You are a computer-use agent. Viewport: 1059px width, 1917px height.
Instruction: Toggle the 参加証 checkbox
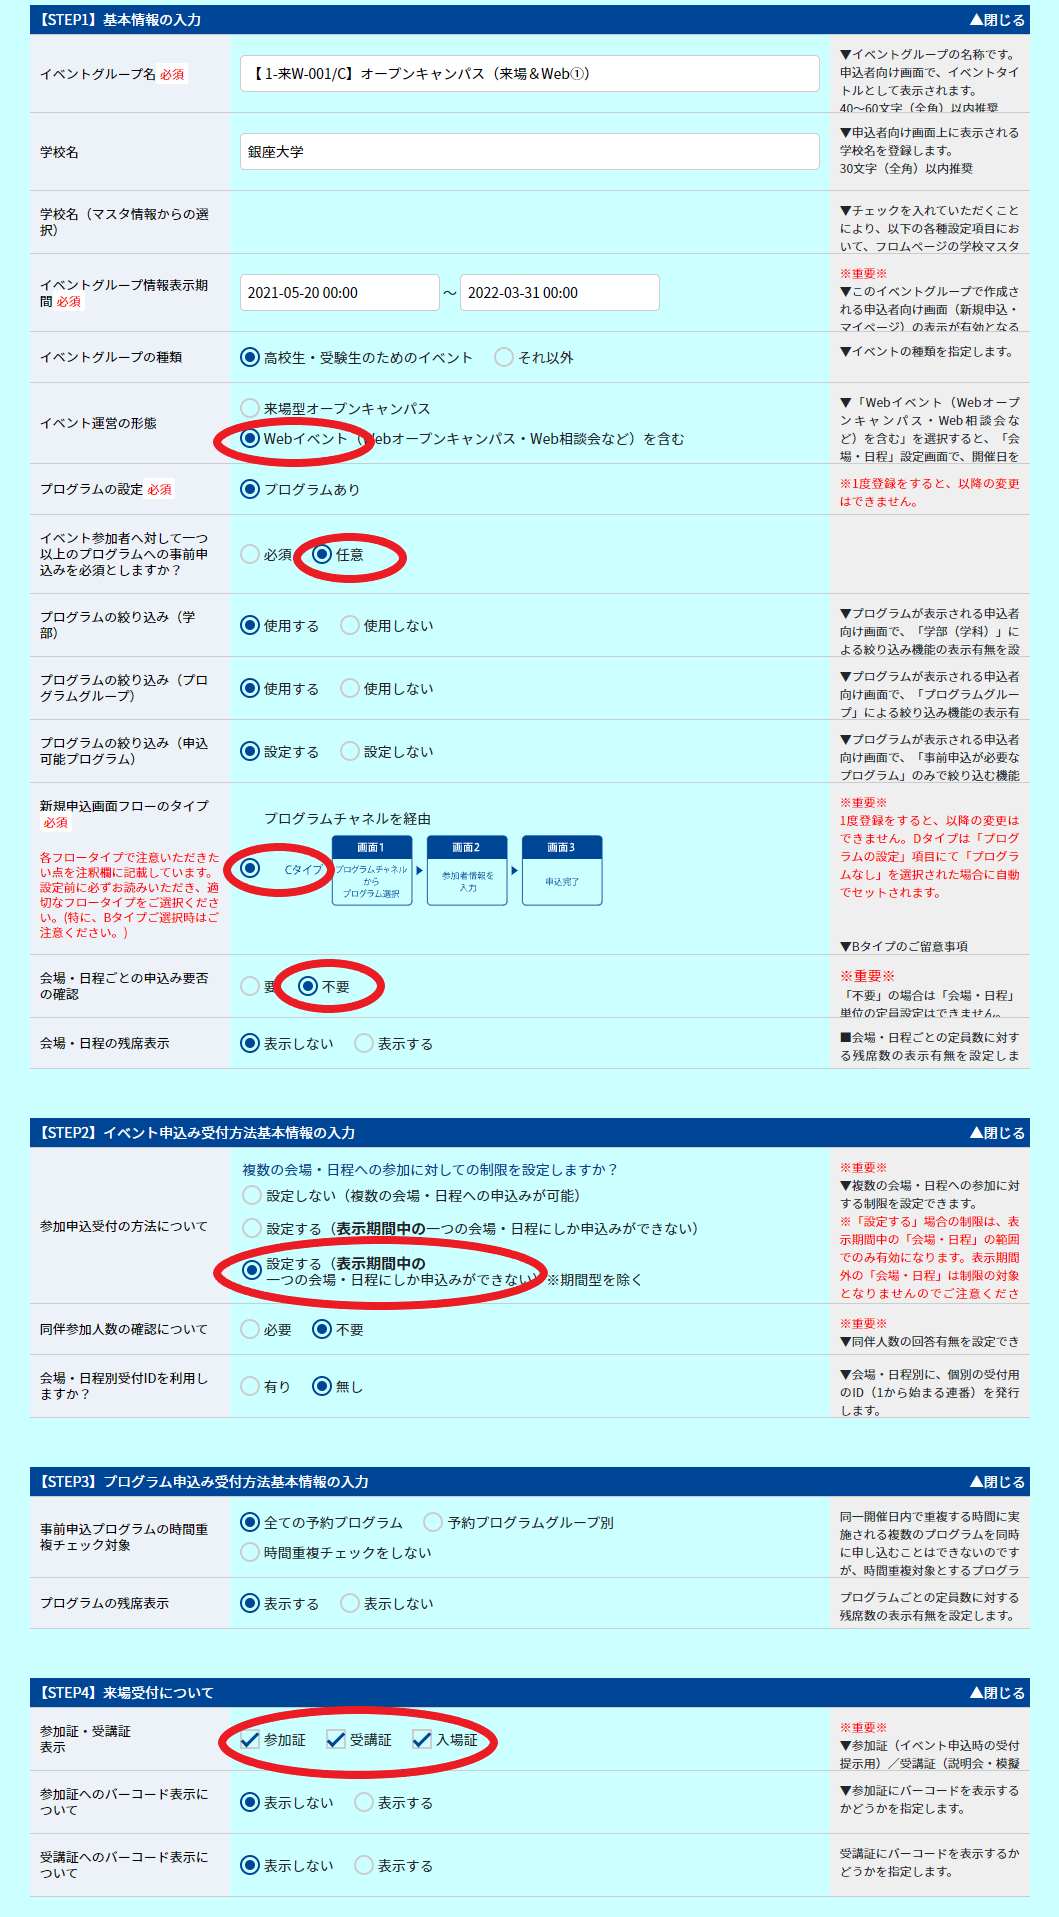[251, 1740]
